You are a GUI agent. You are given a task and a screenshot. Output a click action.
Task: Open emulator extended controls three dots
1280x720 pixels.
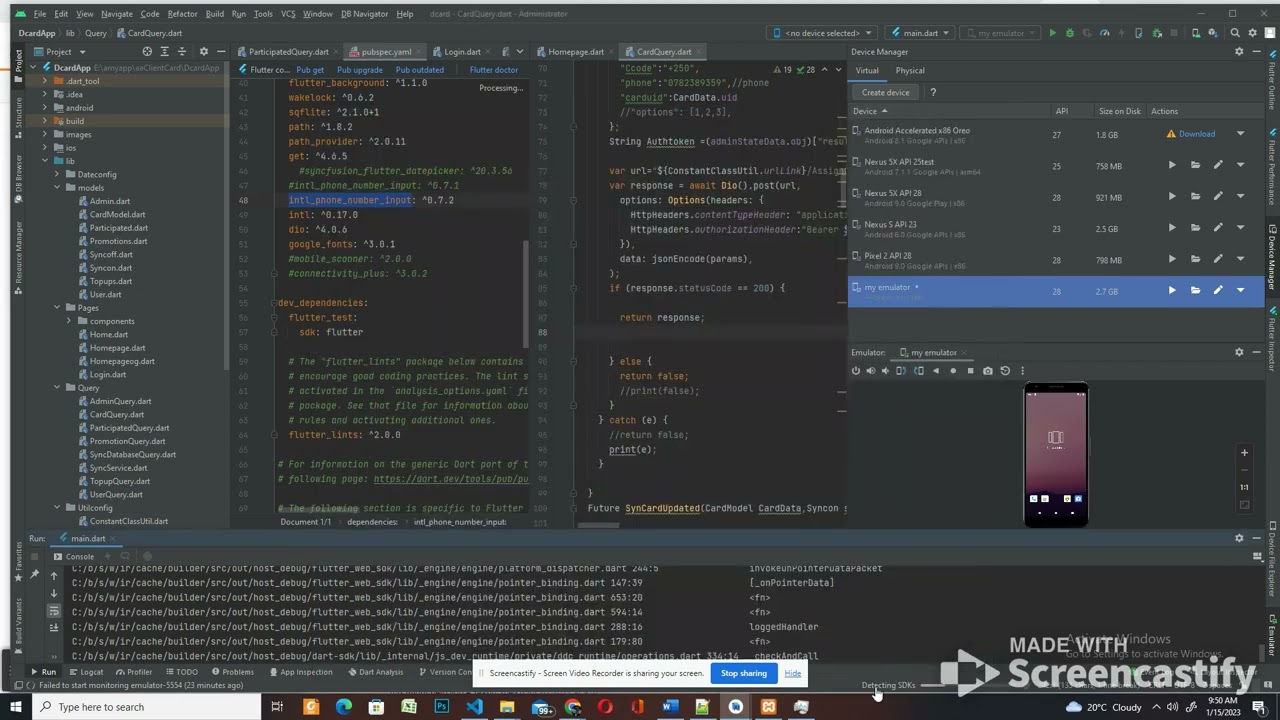1022,371
